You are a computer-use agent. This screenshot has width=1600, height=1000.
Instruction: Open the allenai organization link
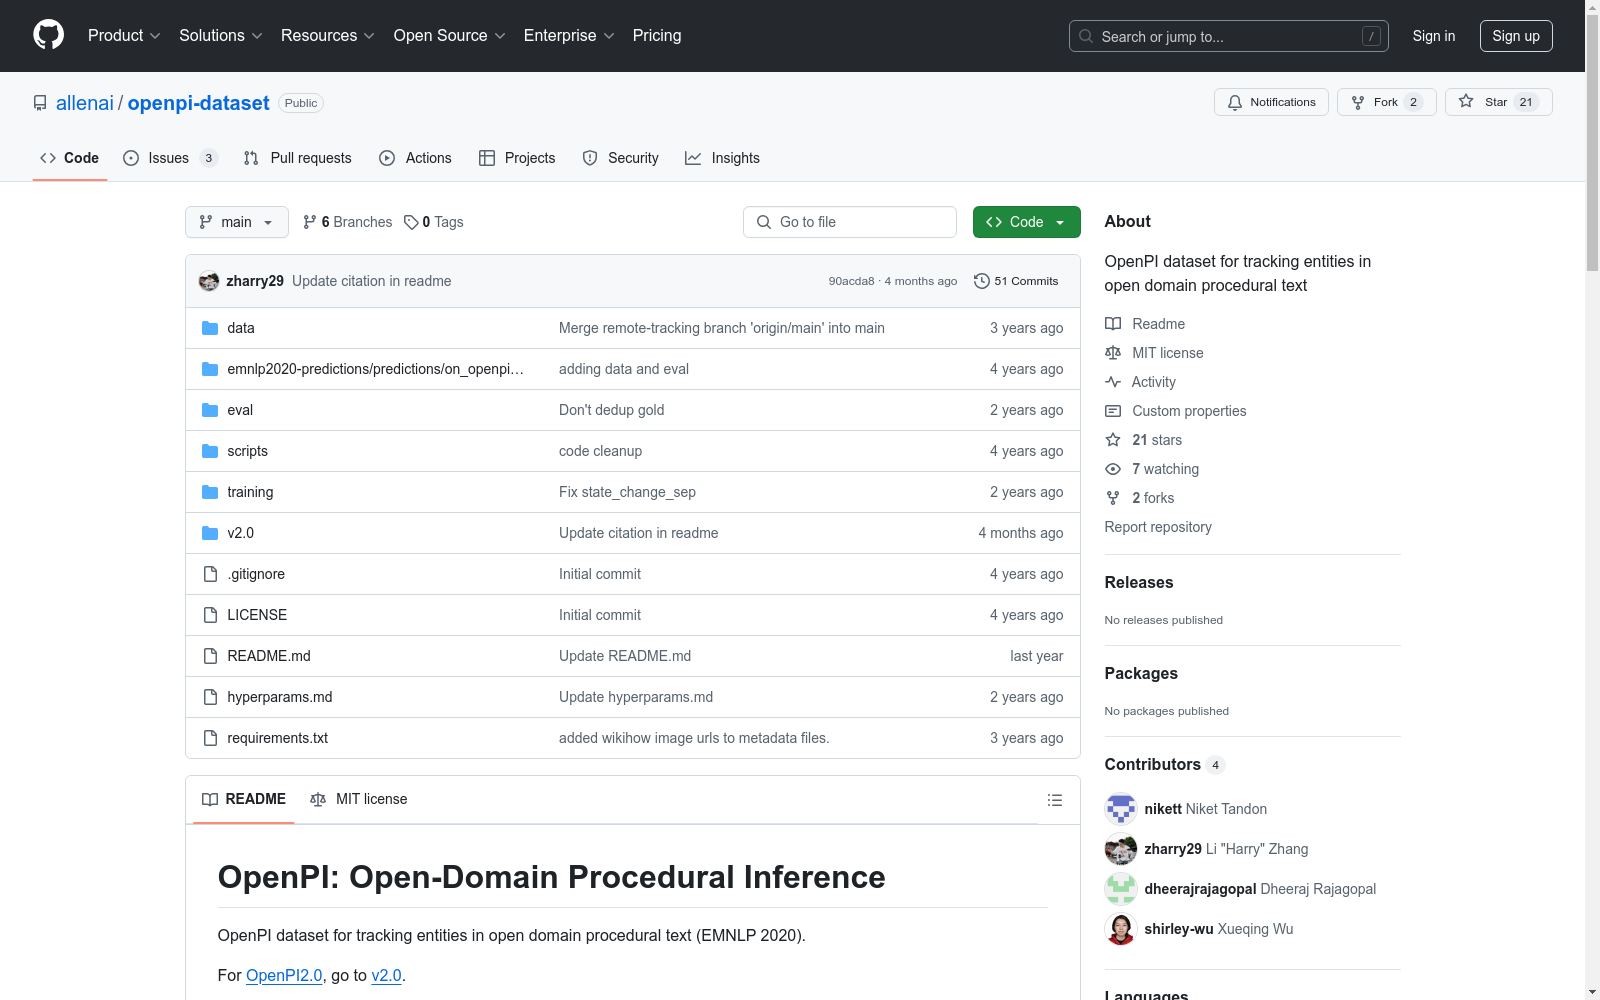click(x=85, y=103)
